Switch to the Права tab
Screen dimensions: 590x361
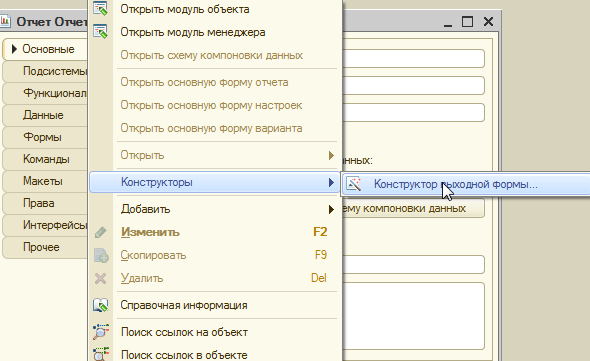tap(45, 203)
